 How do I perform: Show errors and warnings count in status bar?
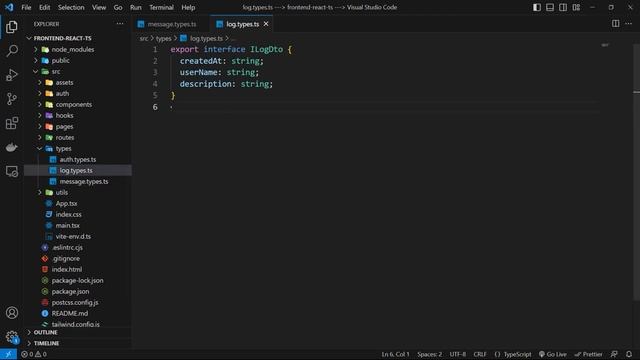point(34,354)
